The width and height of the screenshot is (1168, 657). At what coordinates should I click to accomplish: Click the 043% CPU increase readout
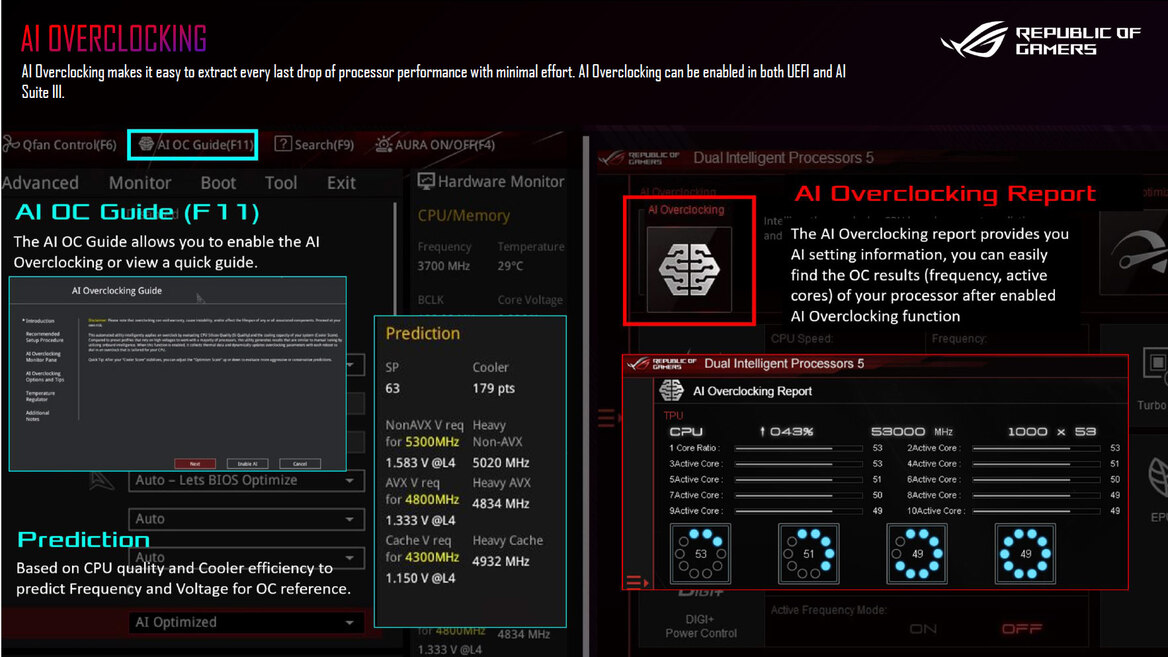click(786, 431)
